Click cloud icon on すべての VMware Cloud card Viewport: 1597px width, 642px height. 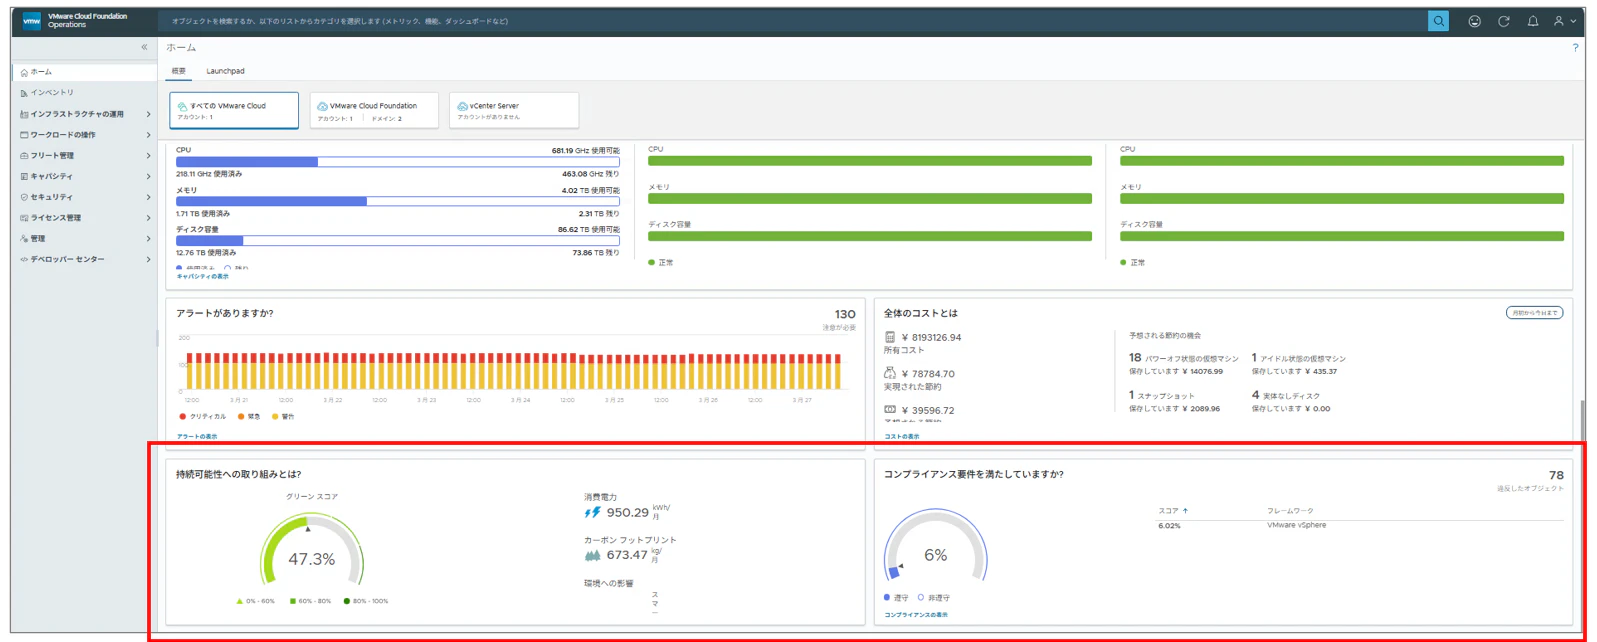click(183, 106)
